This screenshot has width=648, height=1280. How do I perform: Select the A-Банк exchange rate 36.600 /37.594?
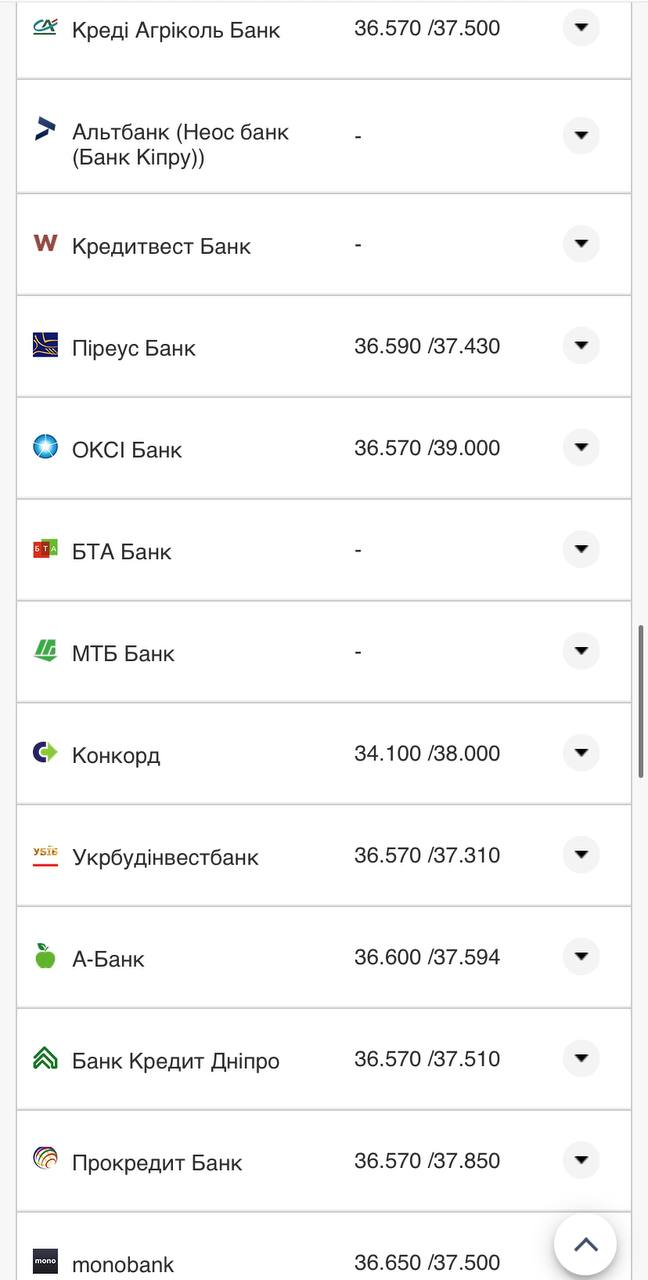click(x=427, y=957)
